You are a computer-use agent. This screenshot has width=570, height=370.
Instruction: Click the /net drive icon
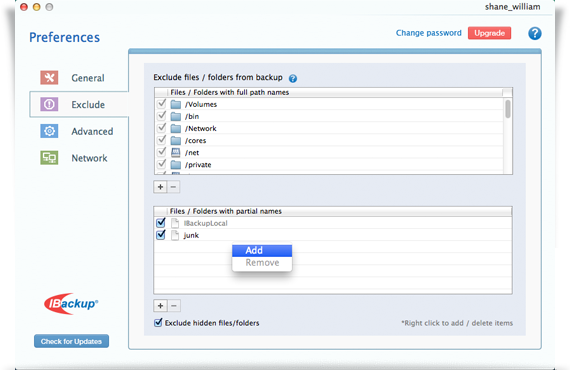click(176, 153)
